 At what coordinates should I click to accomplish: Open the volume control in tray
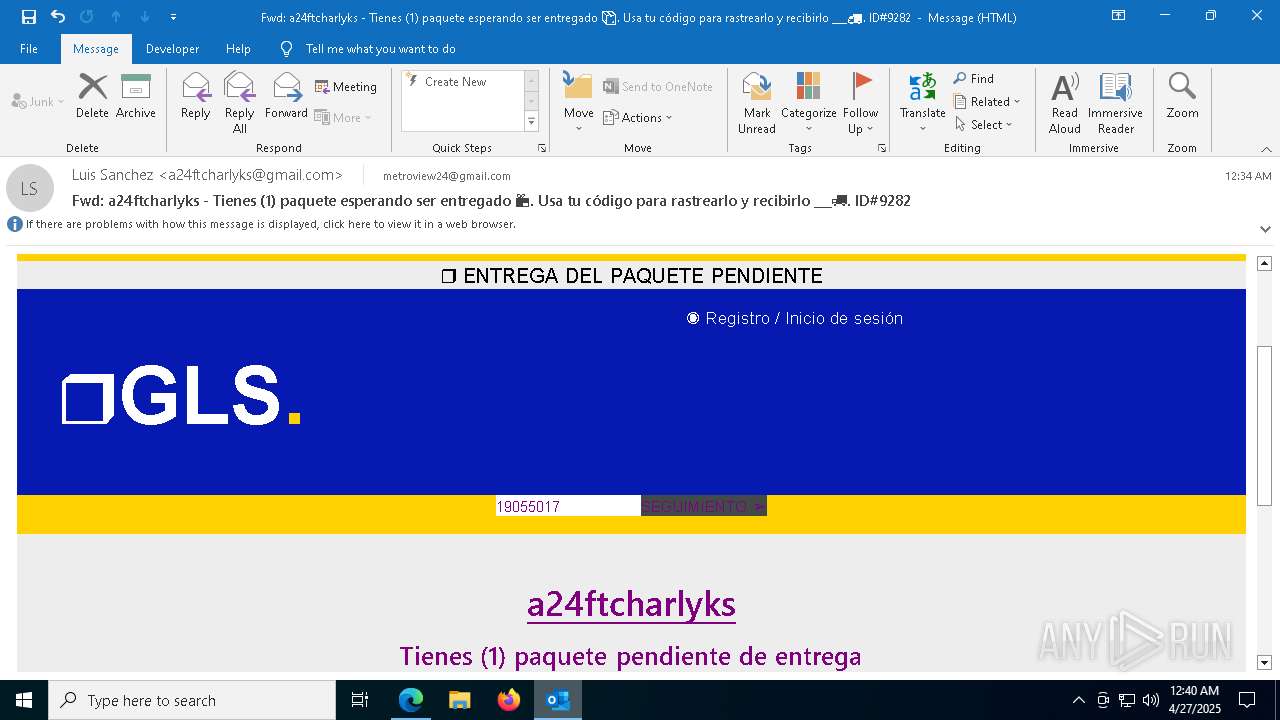pos(1150,700)
